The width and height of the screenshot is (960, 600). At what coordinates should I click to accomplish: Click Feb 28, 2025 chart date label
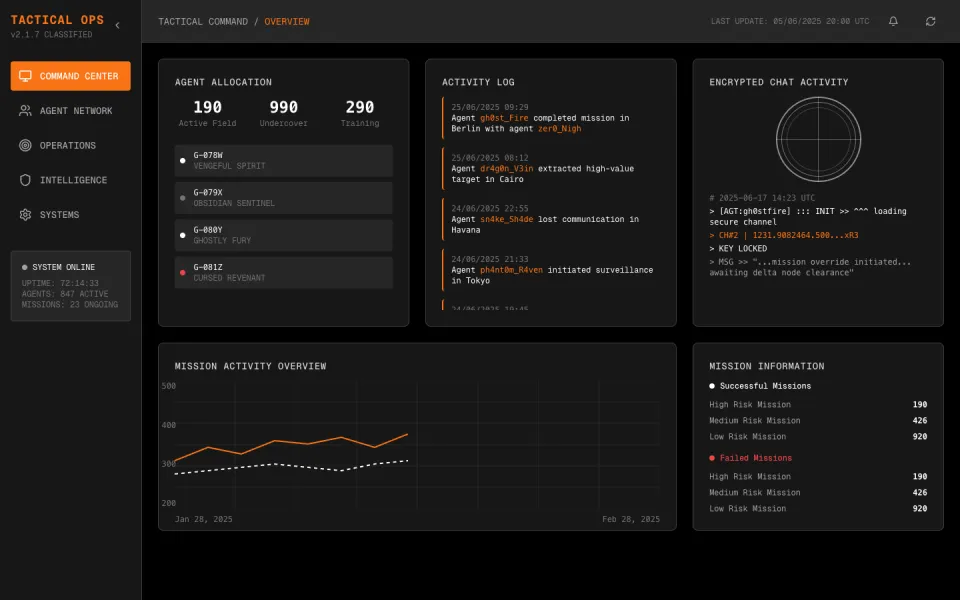coord(631,519)
